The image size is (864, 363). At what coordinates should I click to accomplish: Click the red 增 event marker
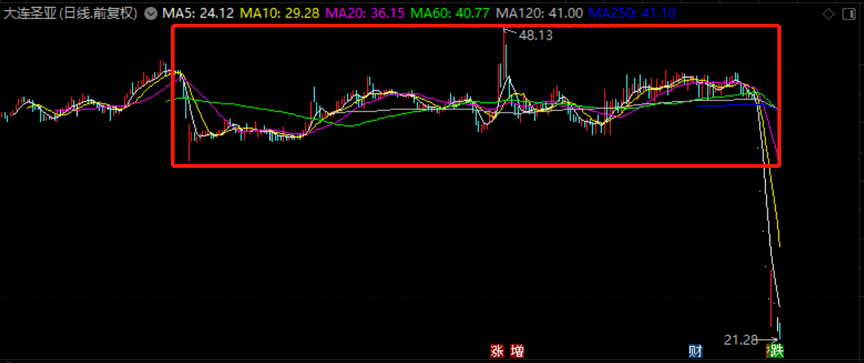tap(517, 350)
